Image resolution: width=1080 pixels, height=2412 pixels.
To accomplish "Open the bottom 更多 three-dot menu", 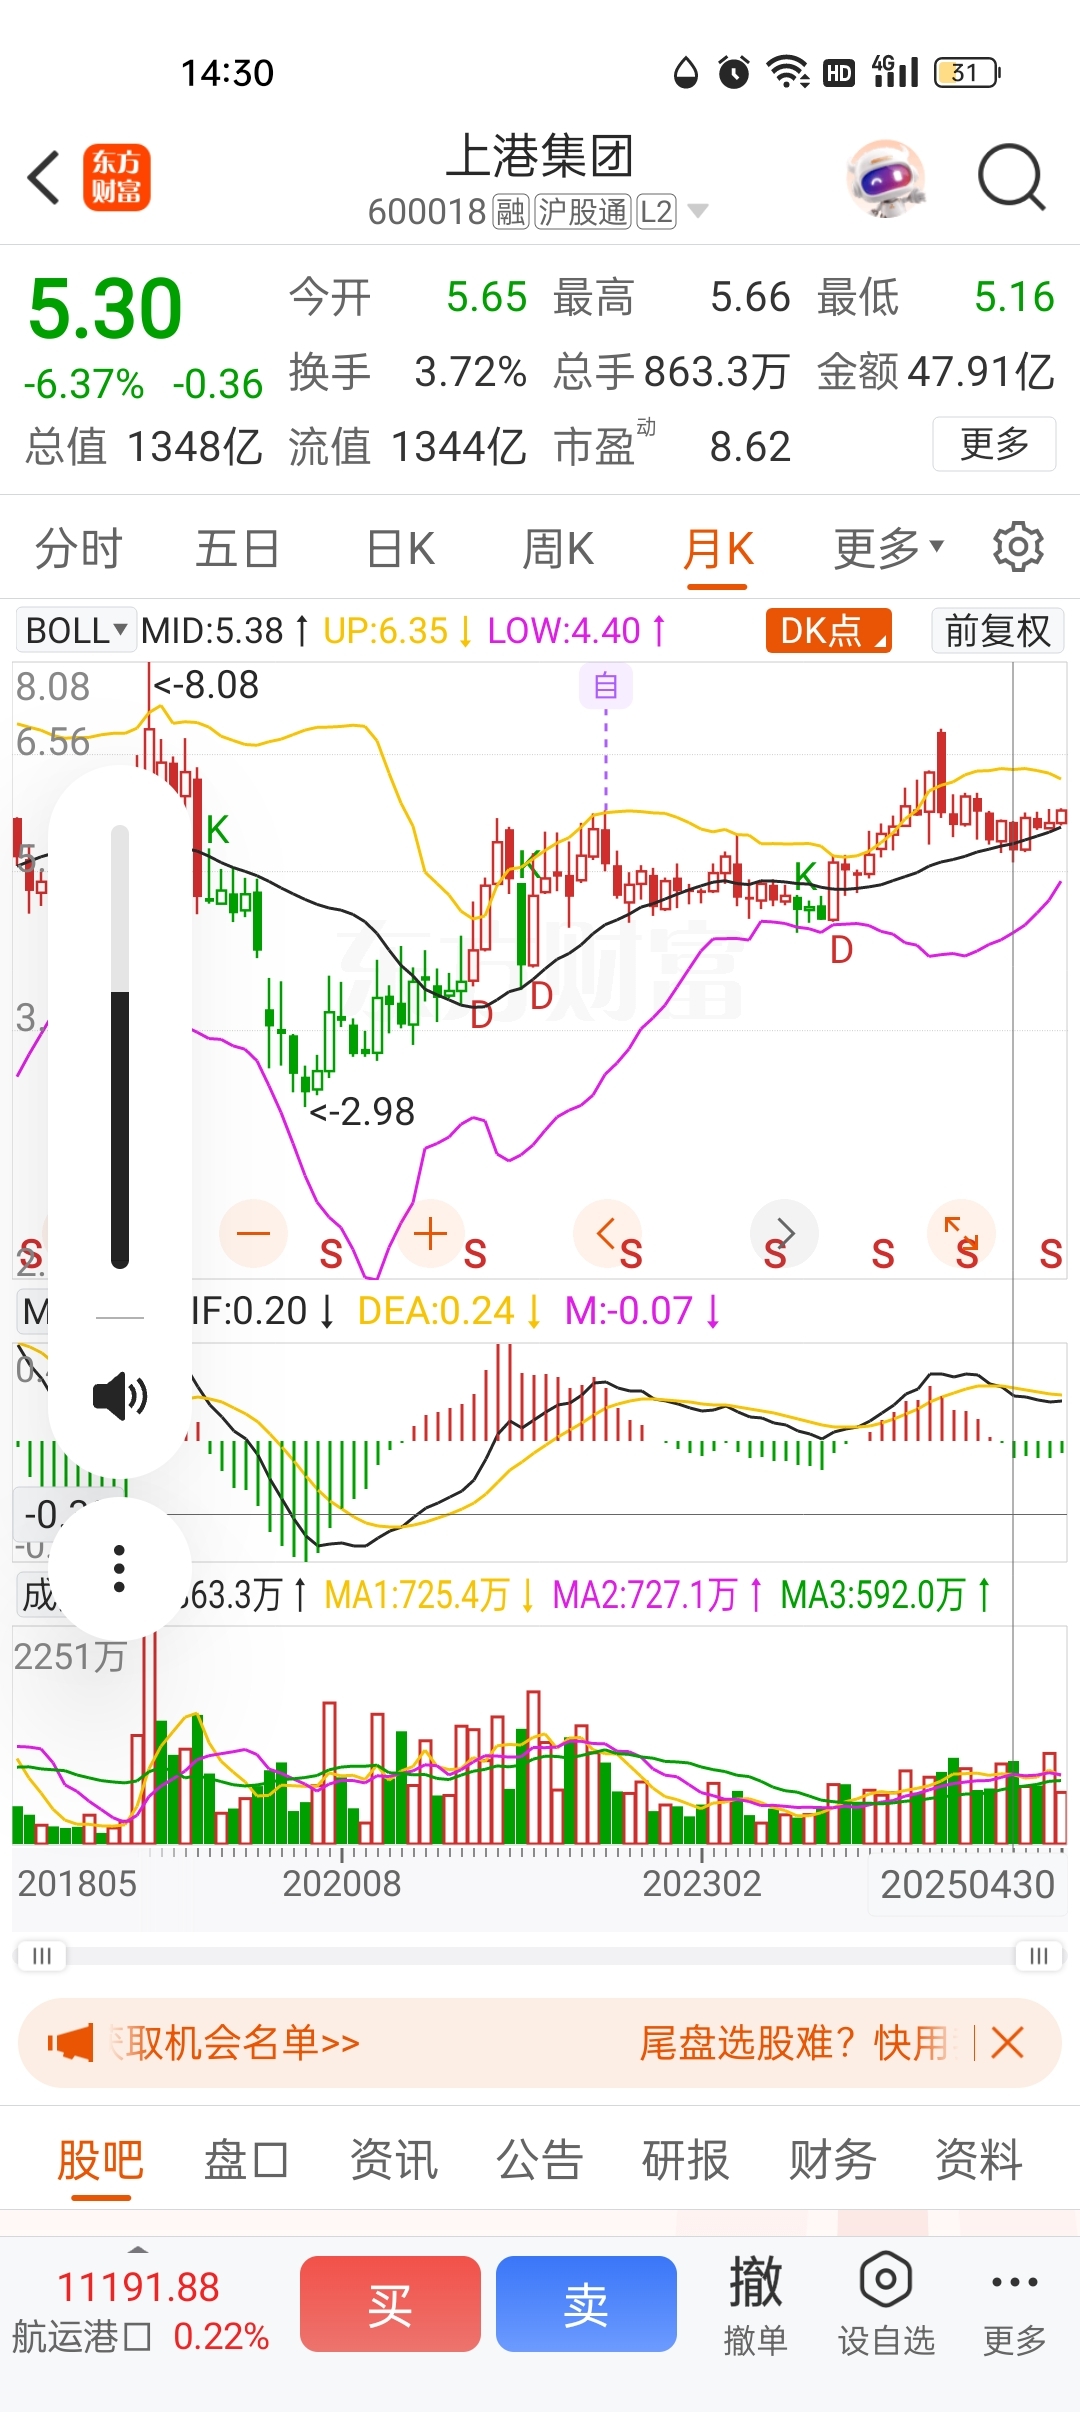I will (1014, 2304).
